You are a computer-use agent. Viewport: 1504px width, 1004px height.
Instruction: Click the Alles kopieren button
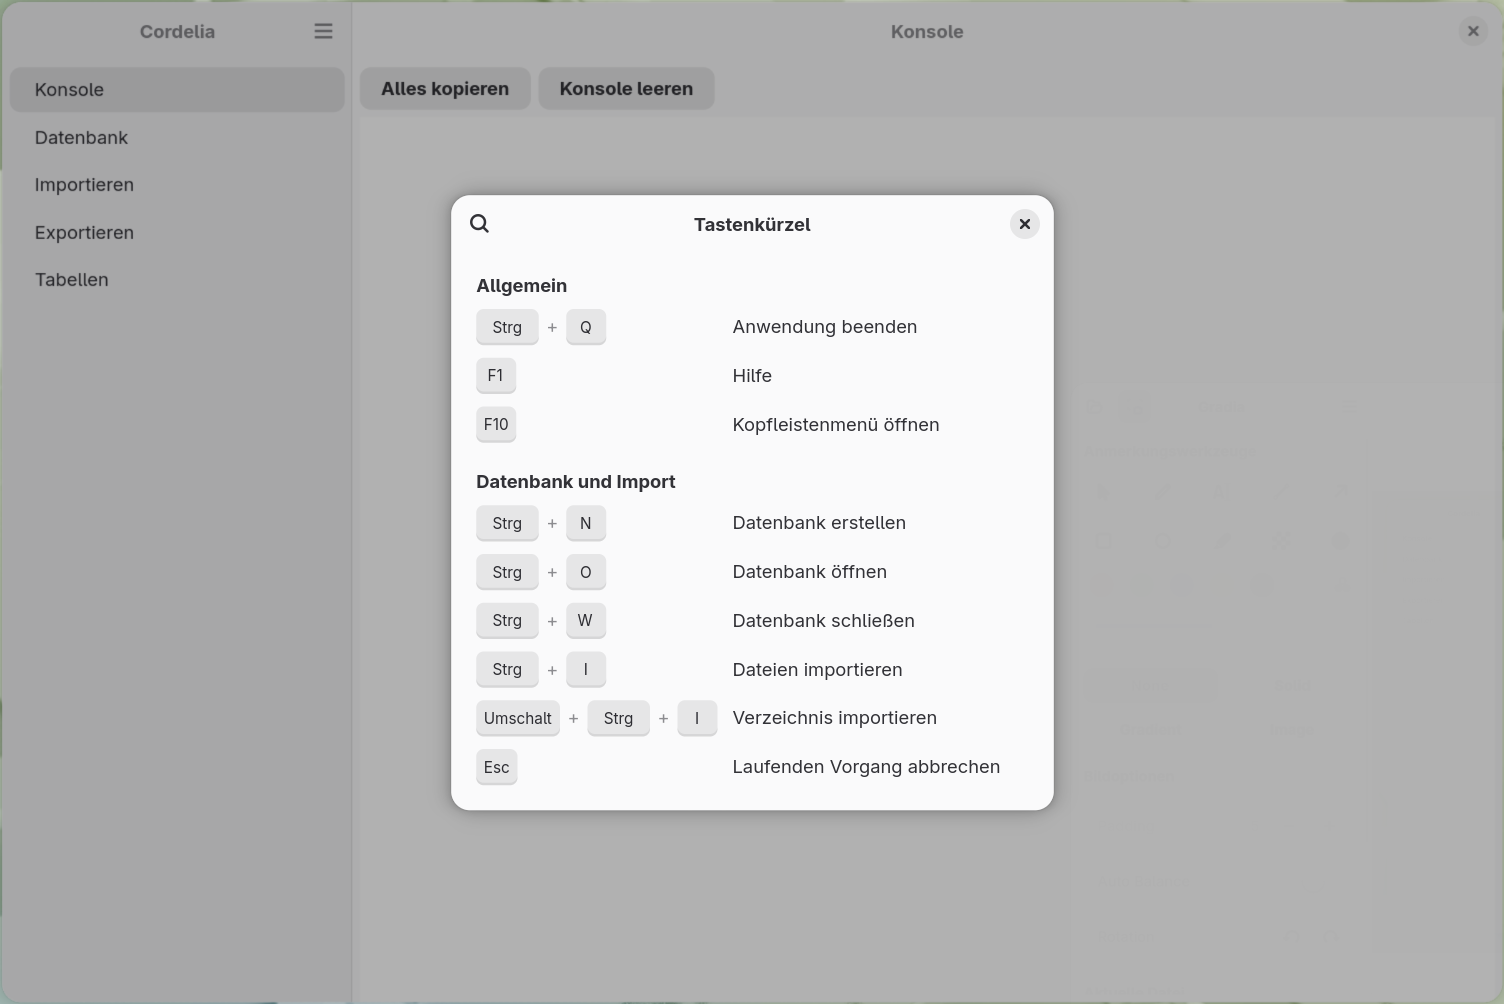(x=445, y=89)
